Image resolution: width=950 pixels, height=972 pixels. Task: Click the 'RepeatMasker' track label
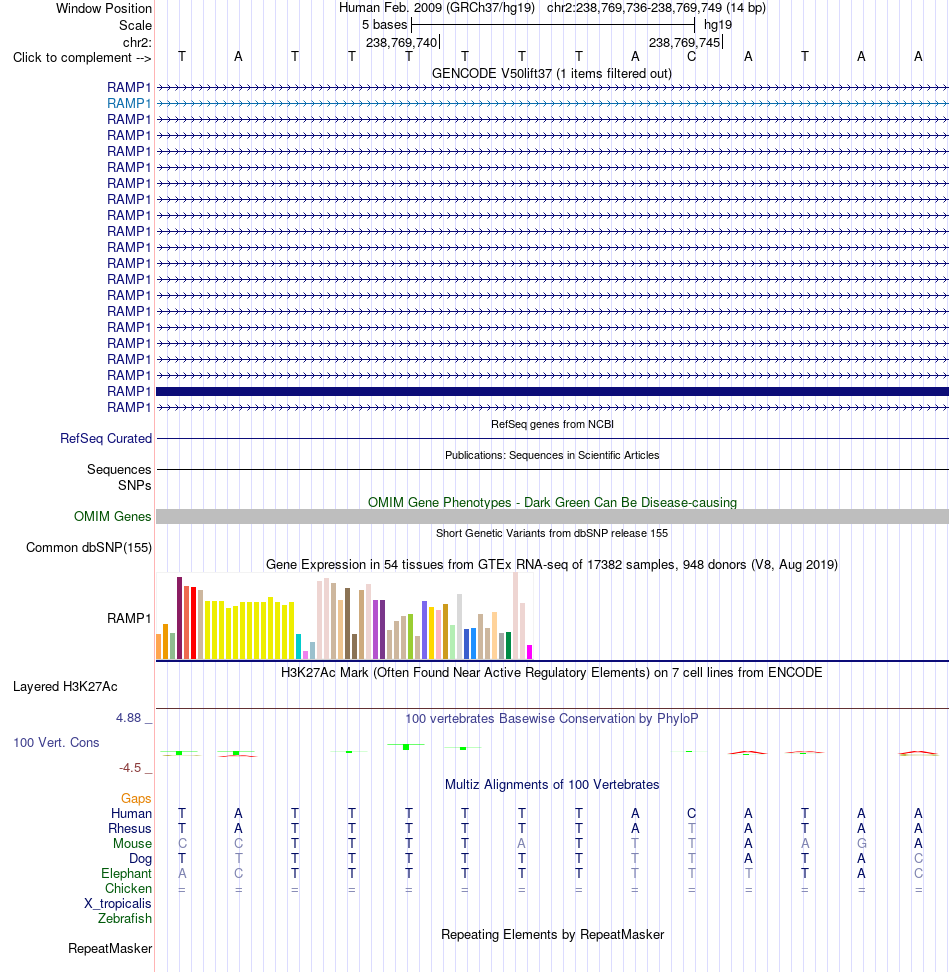110,948
